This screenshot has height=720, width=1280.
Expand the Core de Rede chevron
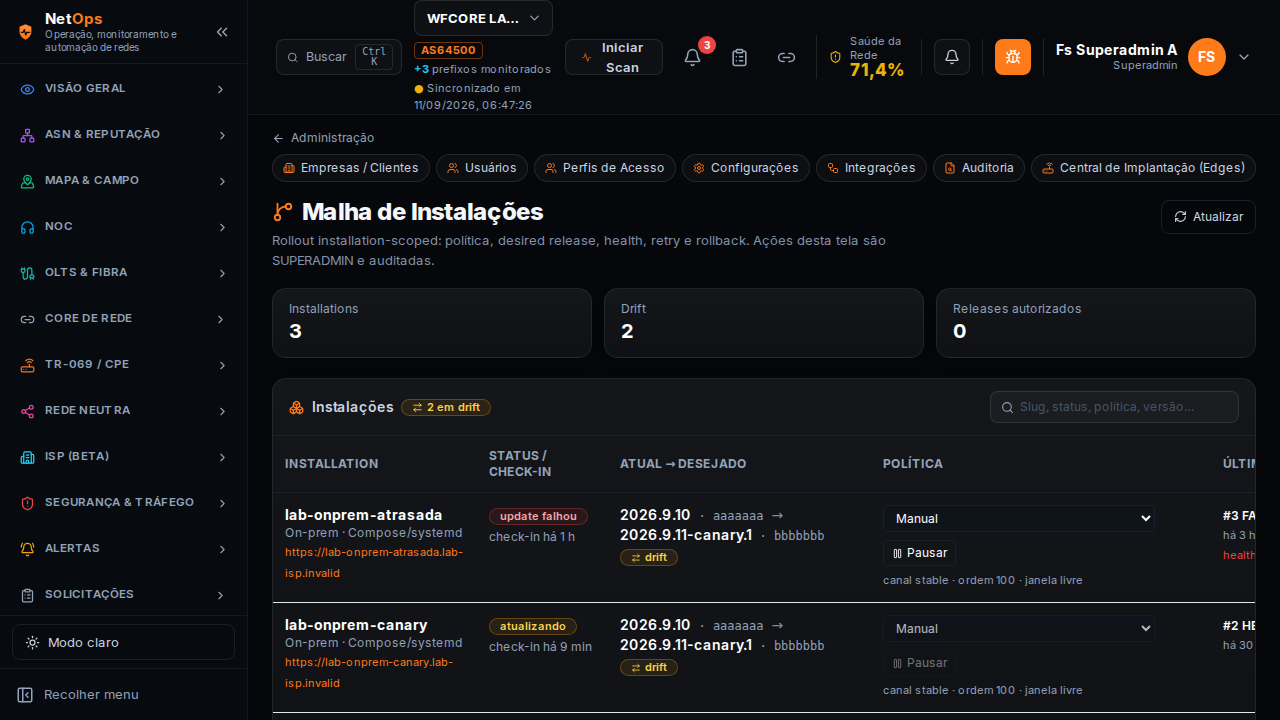point(222,319)
